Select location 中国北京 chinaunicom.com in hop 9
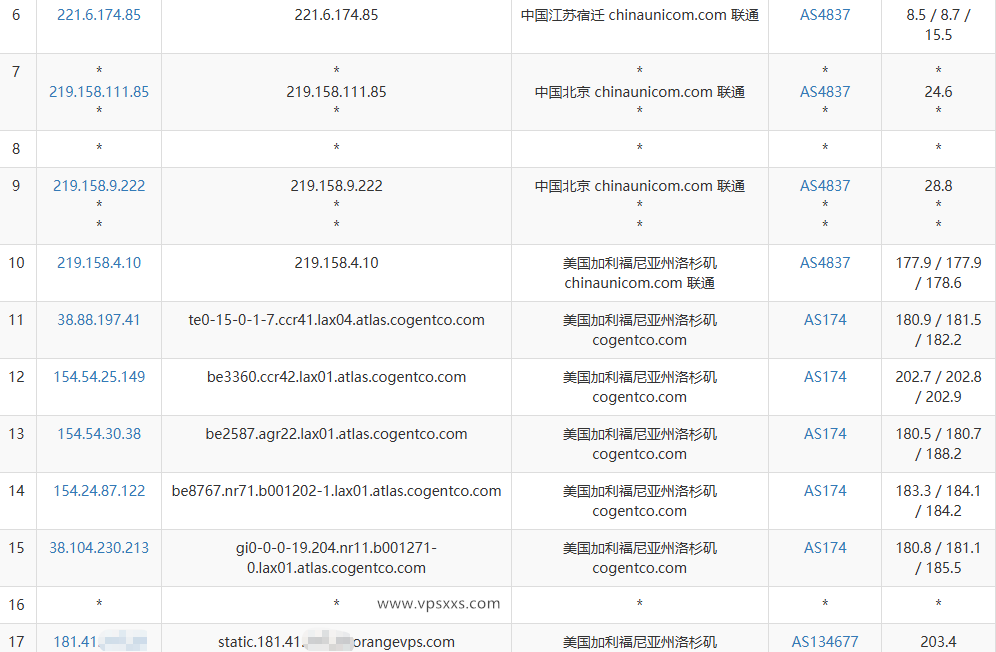The image size is (996, 652). point(640,186)
